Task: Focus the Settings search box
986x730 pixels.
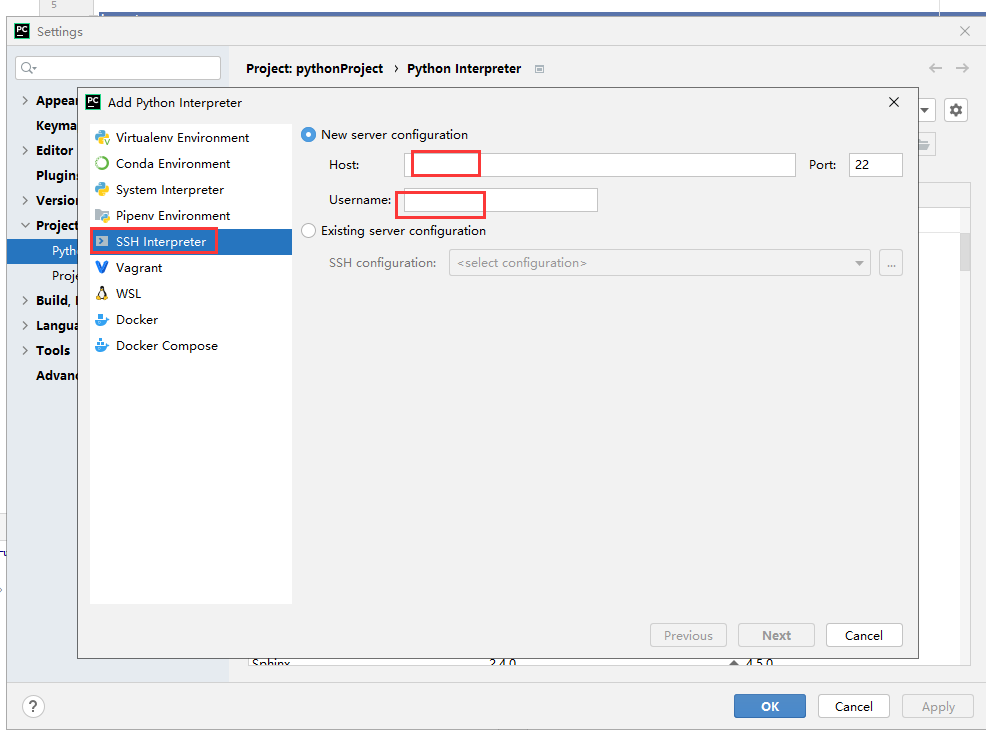Action: pyautogui.click(x=118, y=68)
